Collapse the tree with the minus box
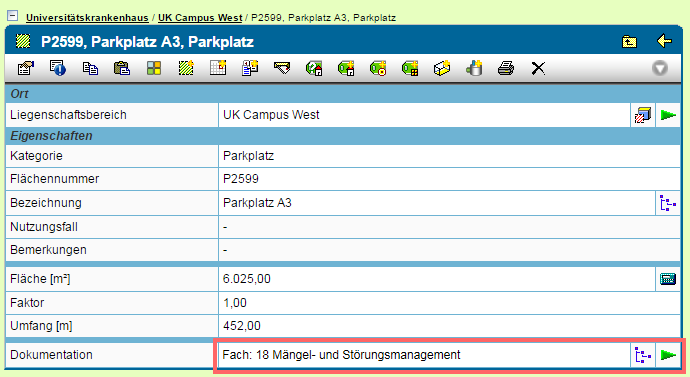This screenshot has width=690, height=377. click(x=13, y=16)
